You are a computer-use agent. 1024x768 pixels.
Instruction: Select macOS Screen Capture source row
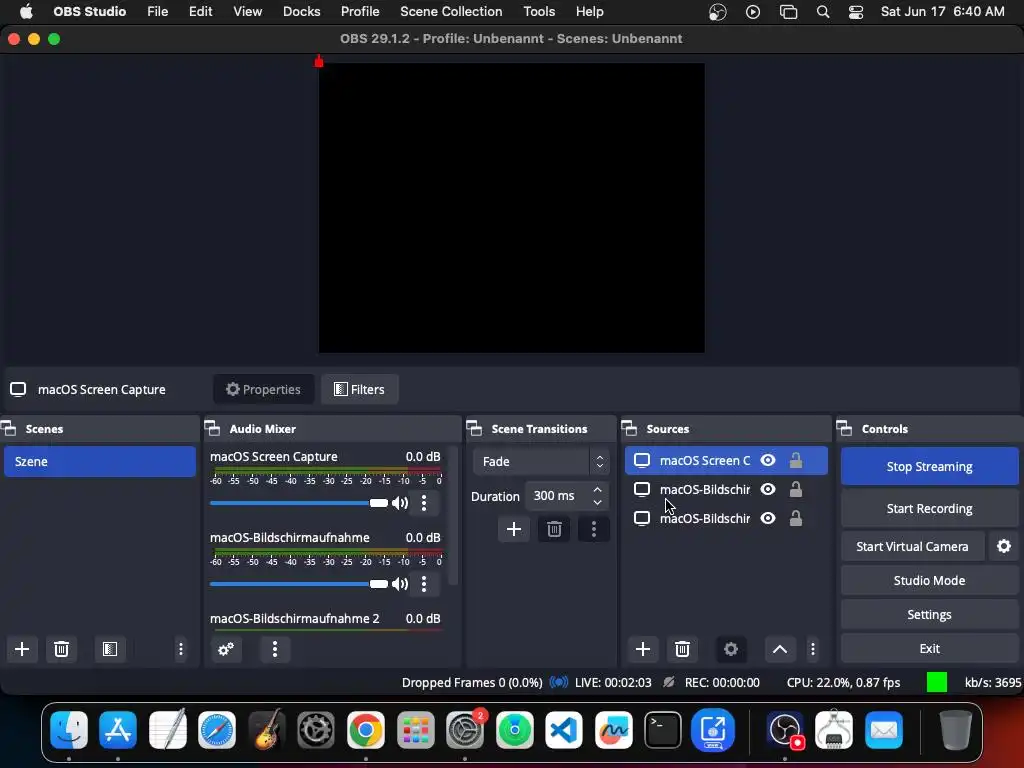(x=726, y=460)
